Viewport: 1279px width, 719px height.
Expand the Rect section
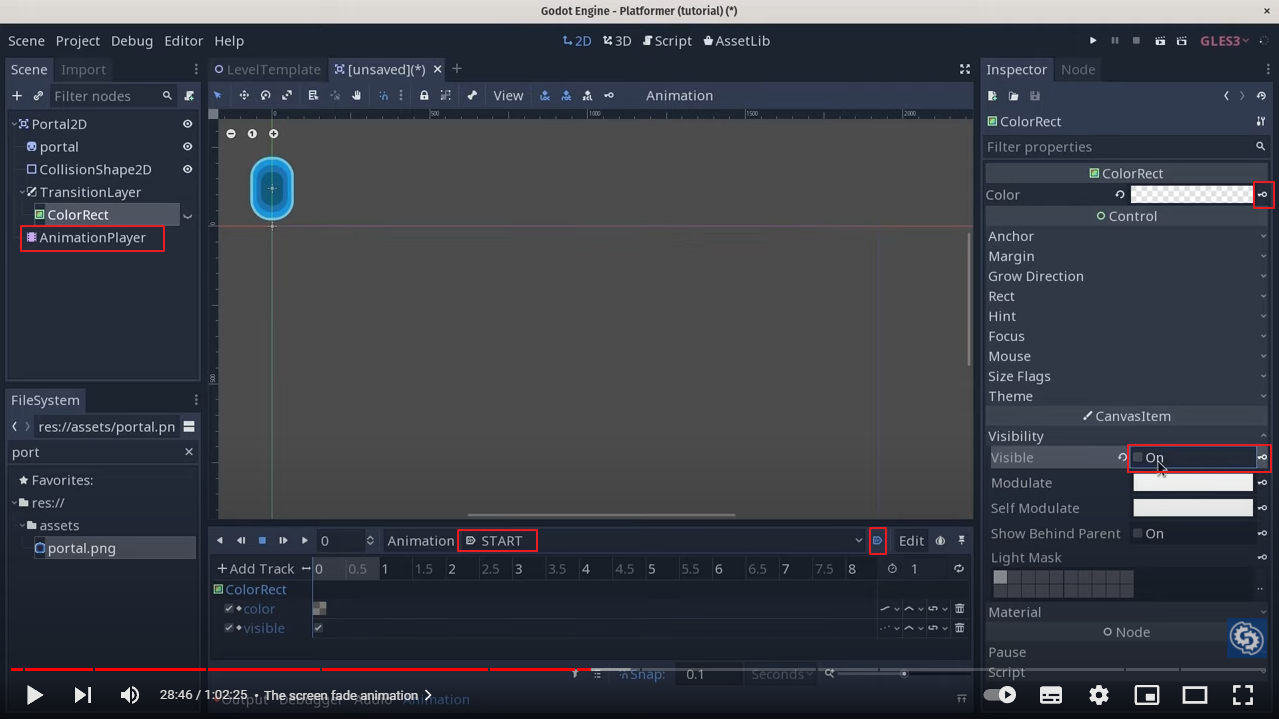click(x=1127, y=296)
